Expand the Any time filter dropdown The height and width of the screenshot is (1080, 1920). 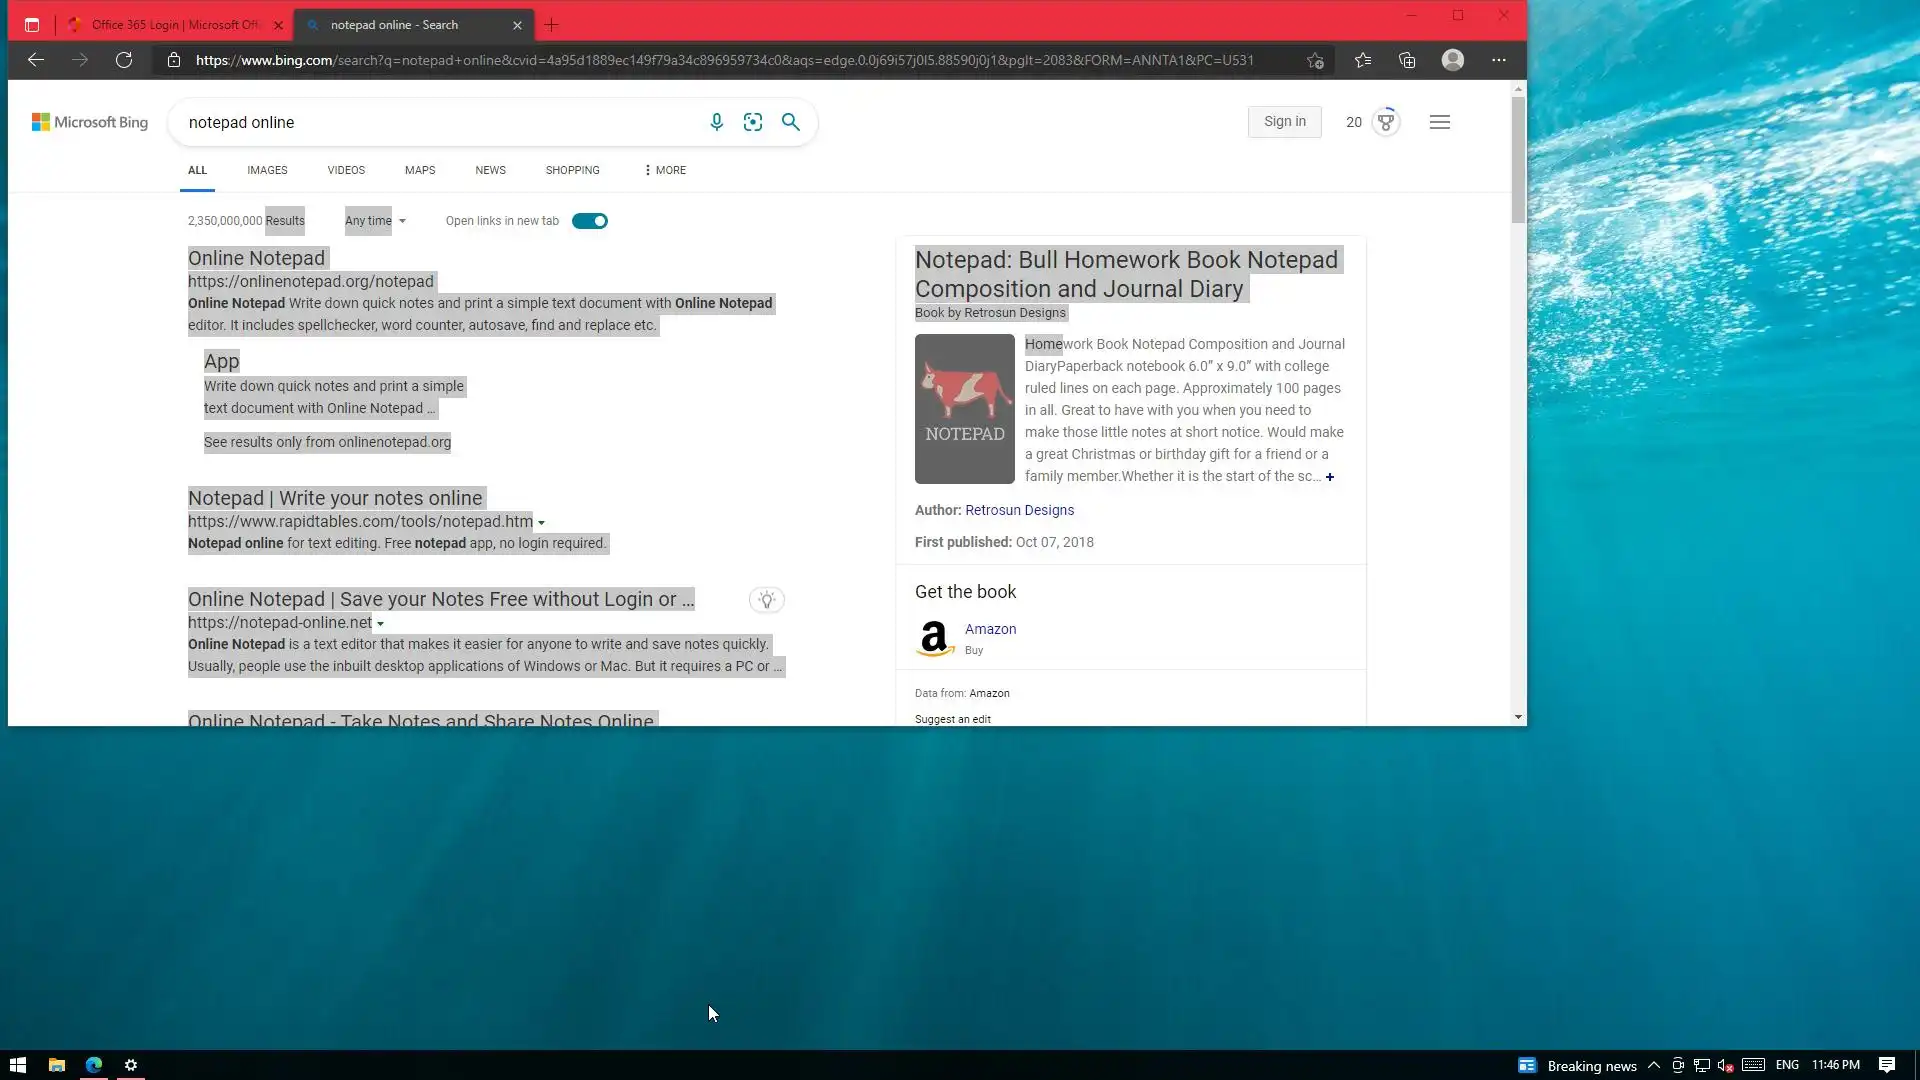pyautogui.click(x=375, y=221)
